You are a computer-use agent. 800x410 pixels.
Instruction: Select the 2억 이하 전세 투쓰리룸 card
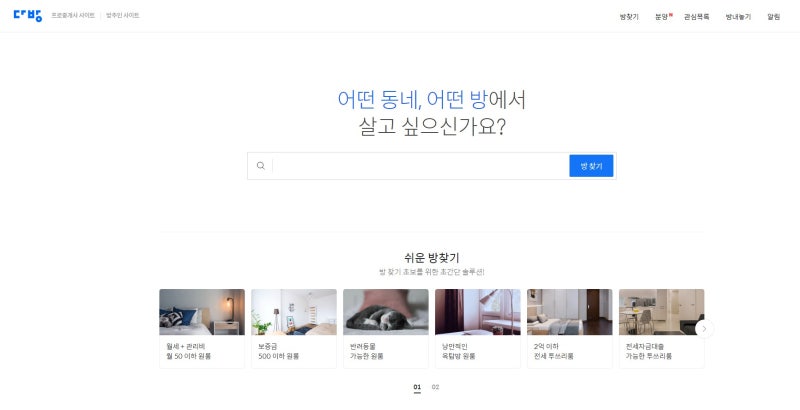(x=569, y=328)
